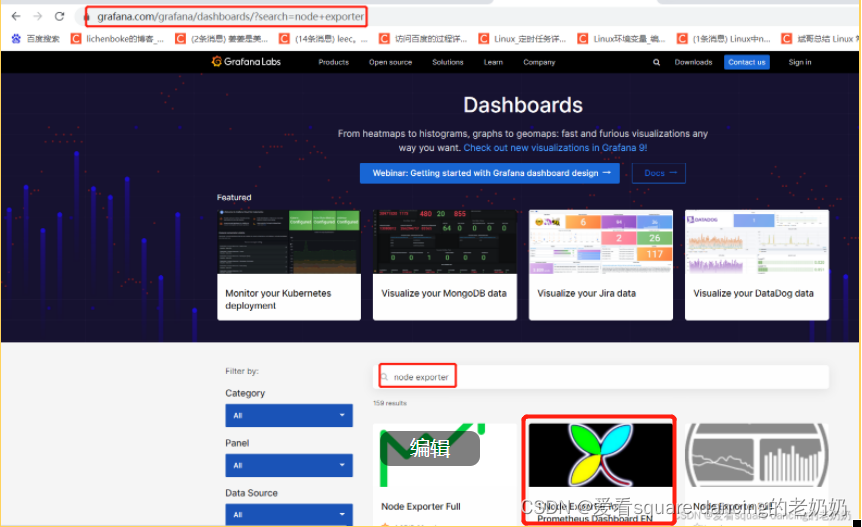
Task: Open the Company menu
Action: [x=539, y=62]
